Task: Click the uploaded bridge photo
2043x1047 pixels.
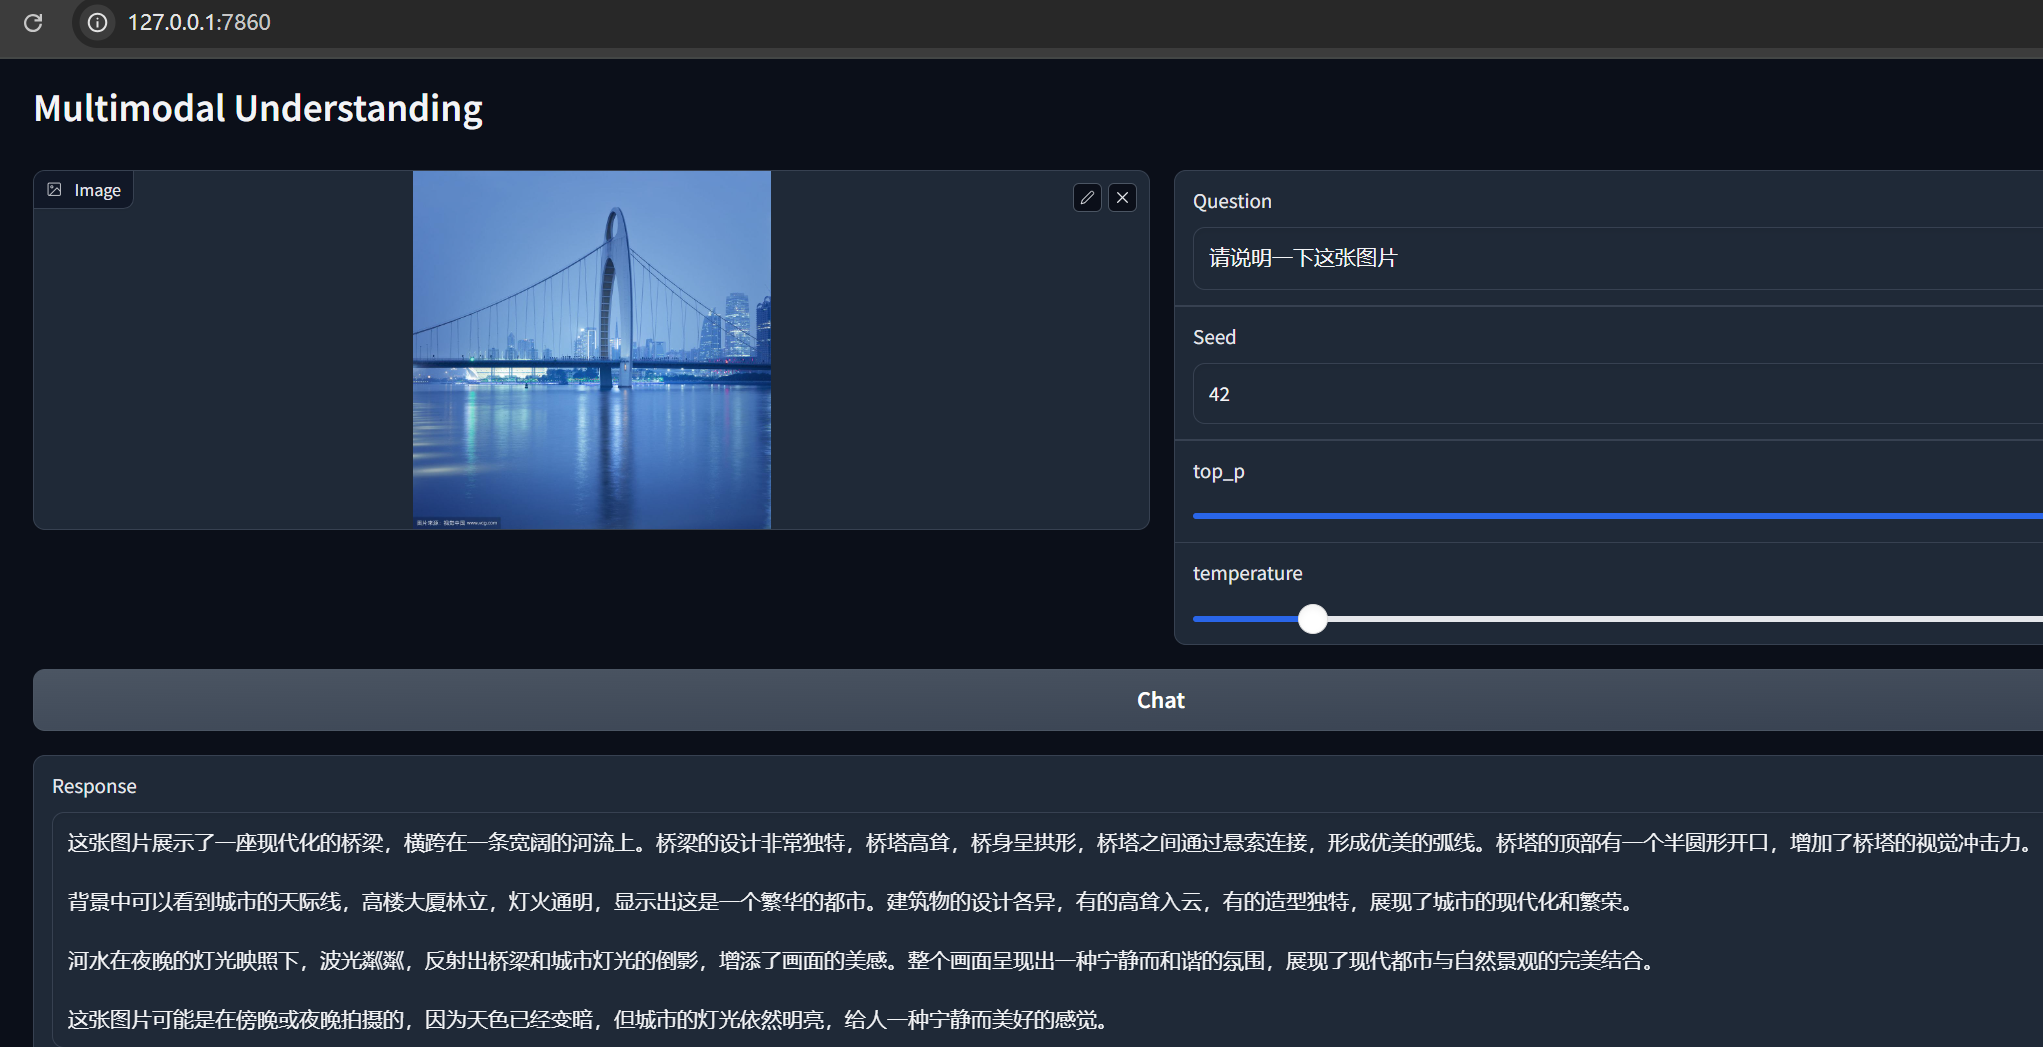Action: pyautogui.click(x=591, y=350)
